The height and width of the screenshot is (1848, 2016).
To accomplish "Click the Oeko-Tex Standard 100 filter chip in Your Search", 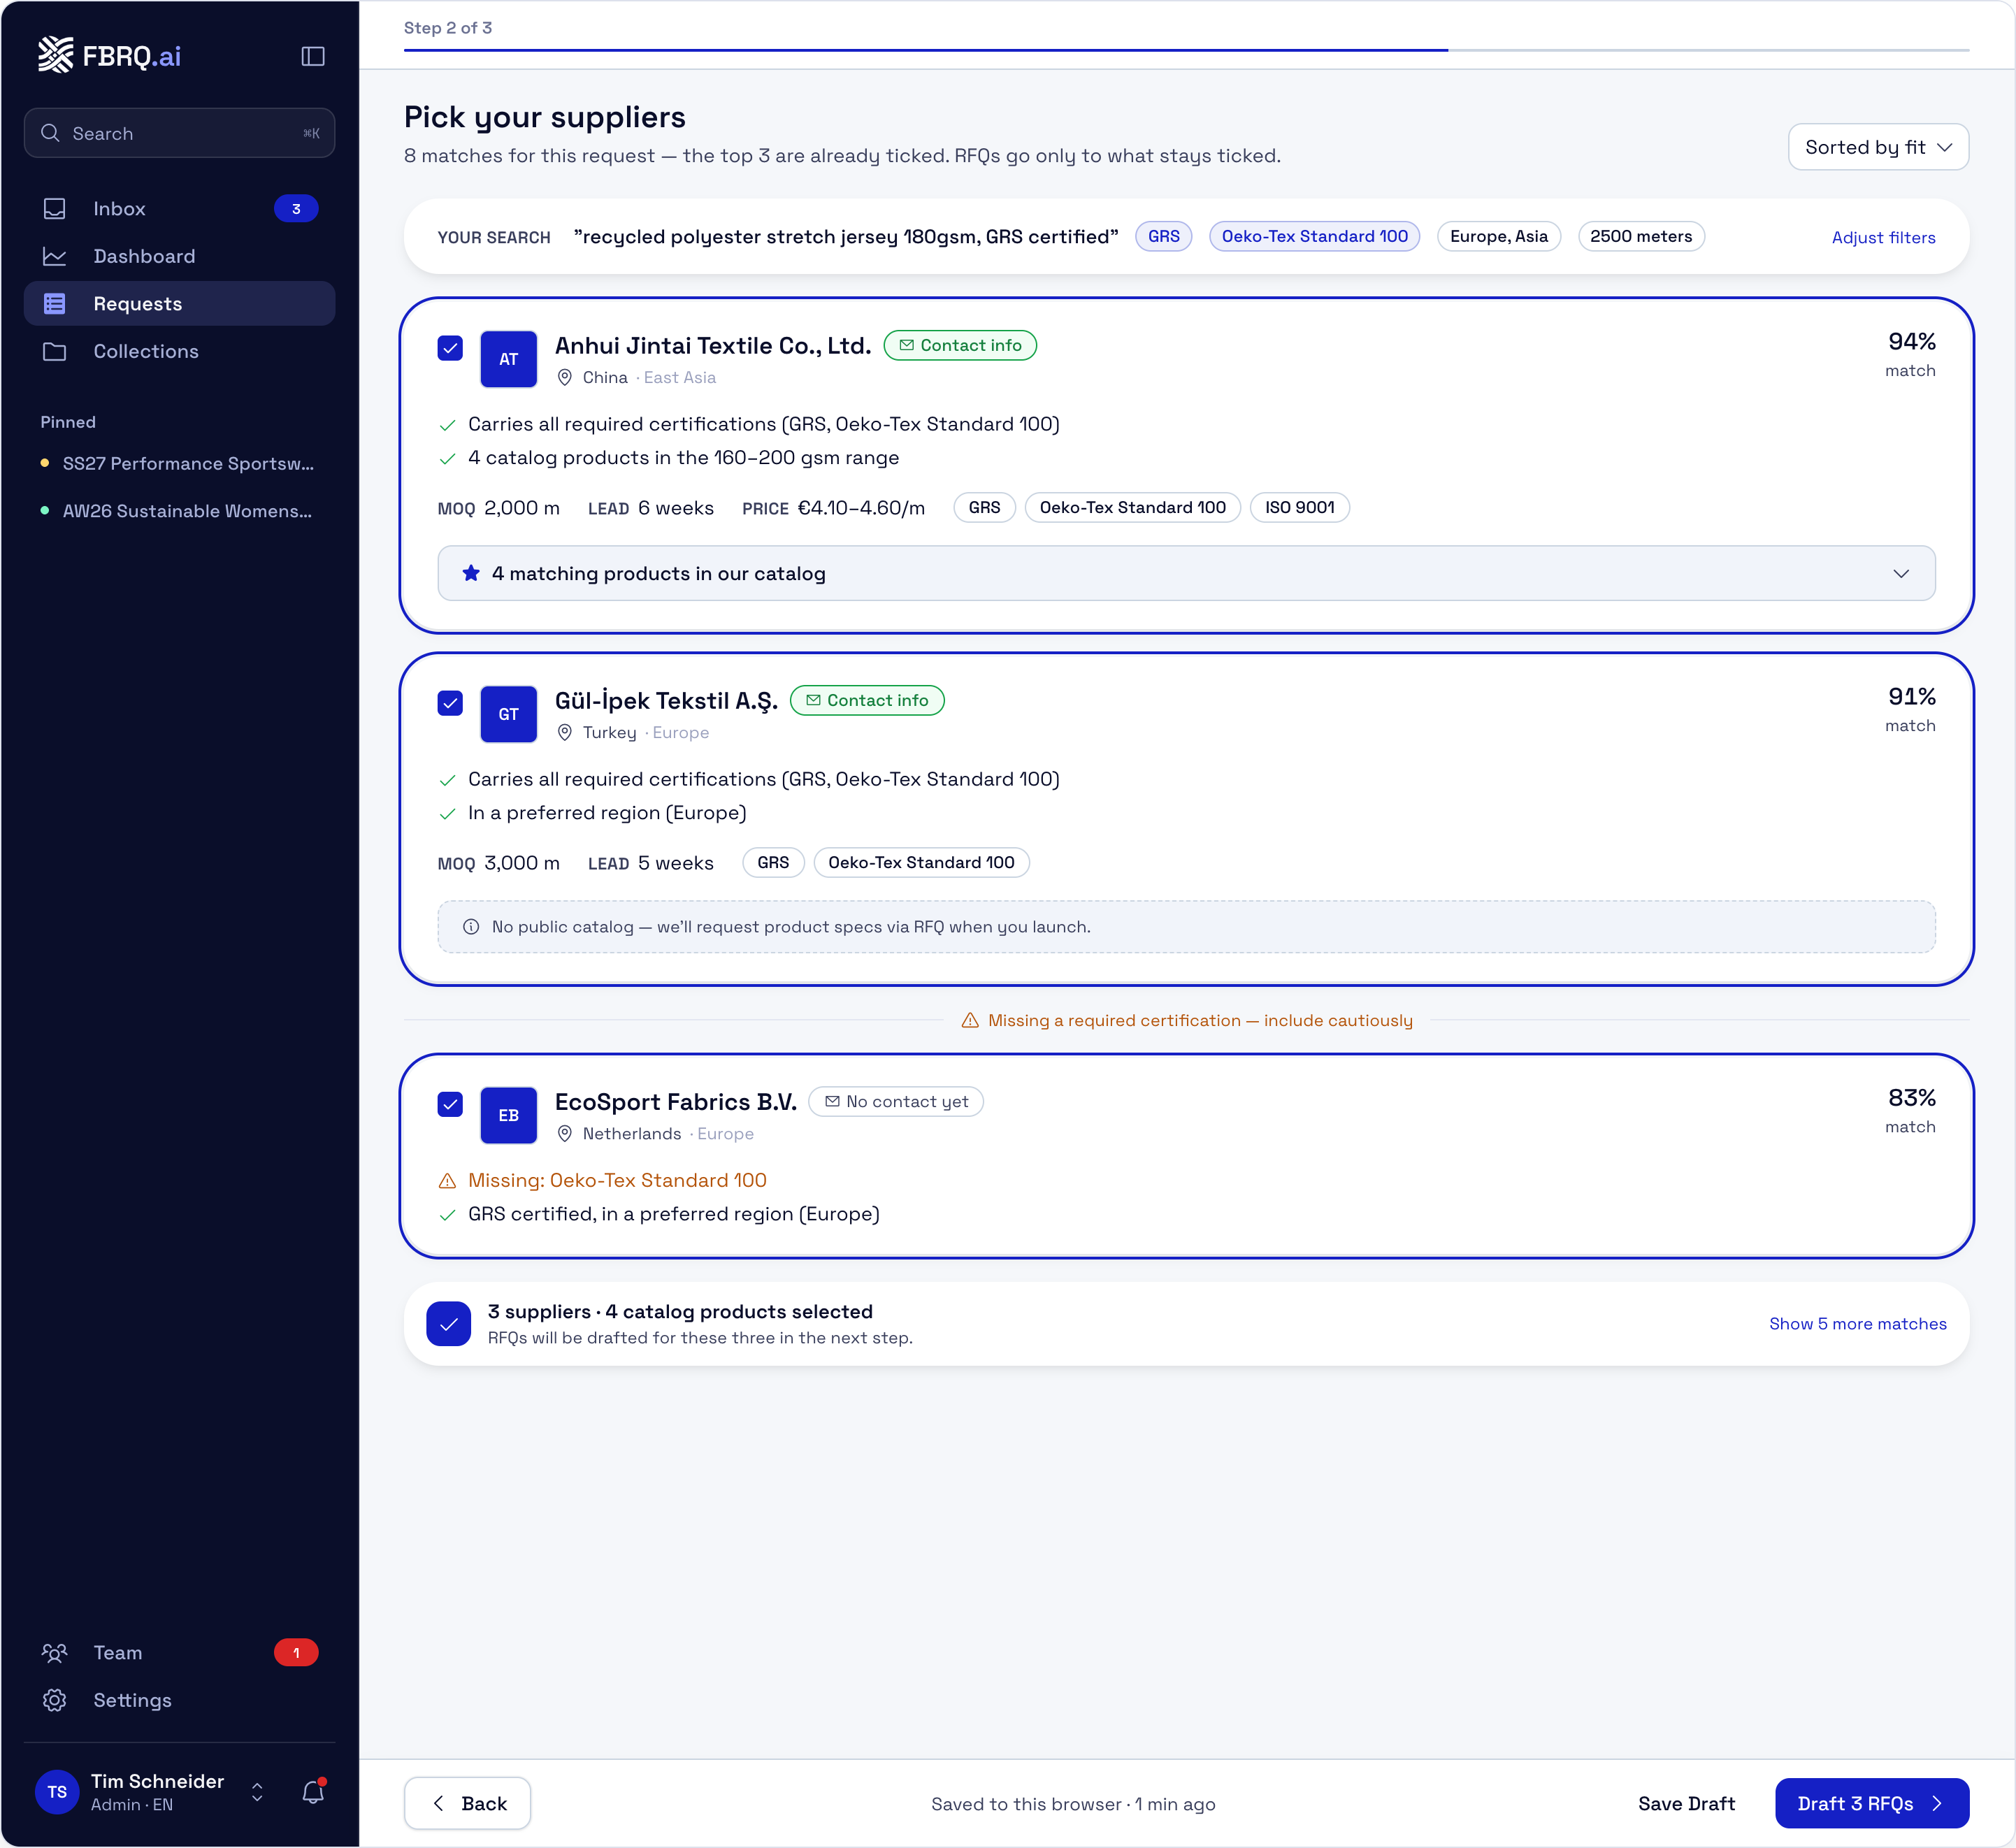I will (1314, 236).
